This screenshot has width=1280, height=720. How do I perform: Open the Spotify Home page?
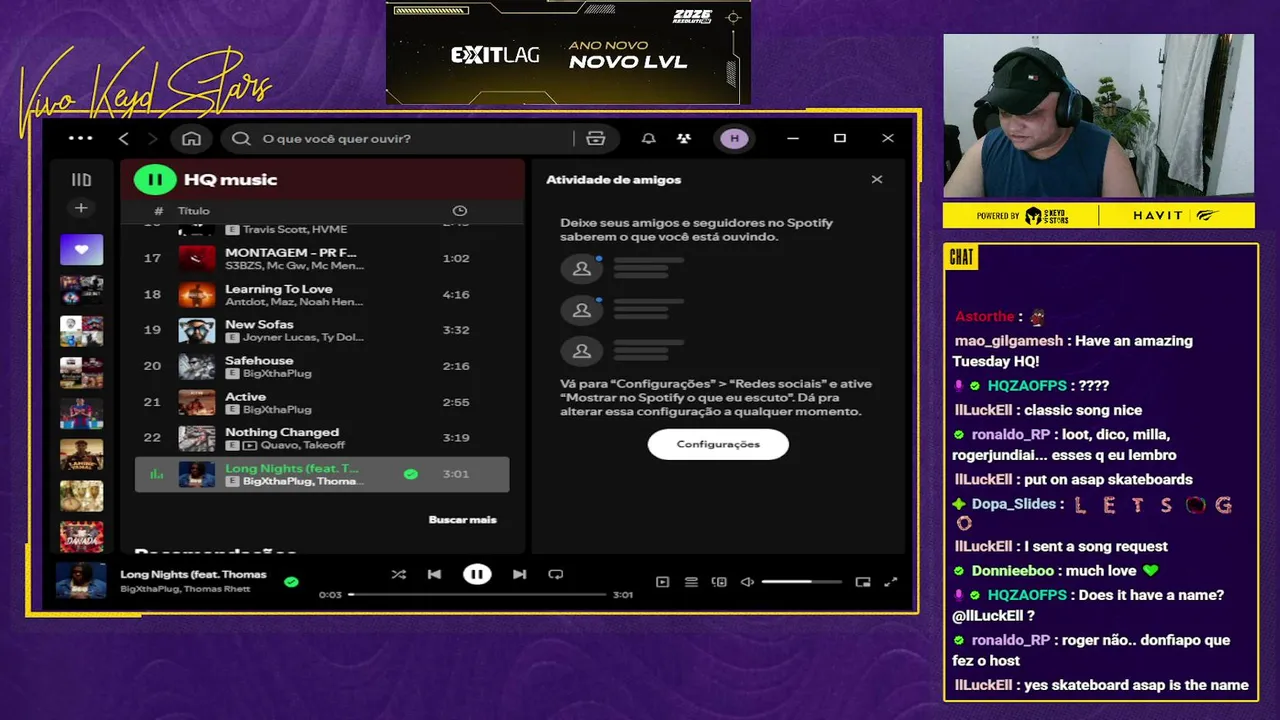click(x=192, y=138)
